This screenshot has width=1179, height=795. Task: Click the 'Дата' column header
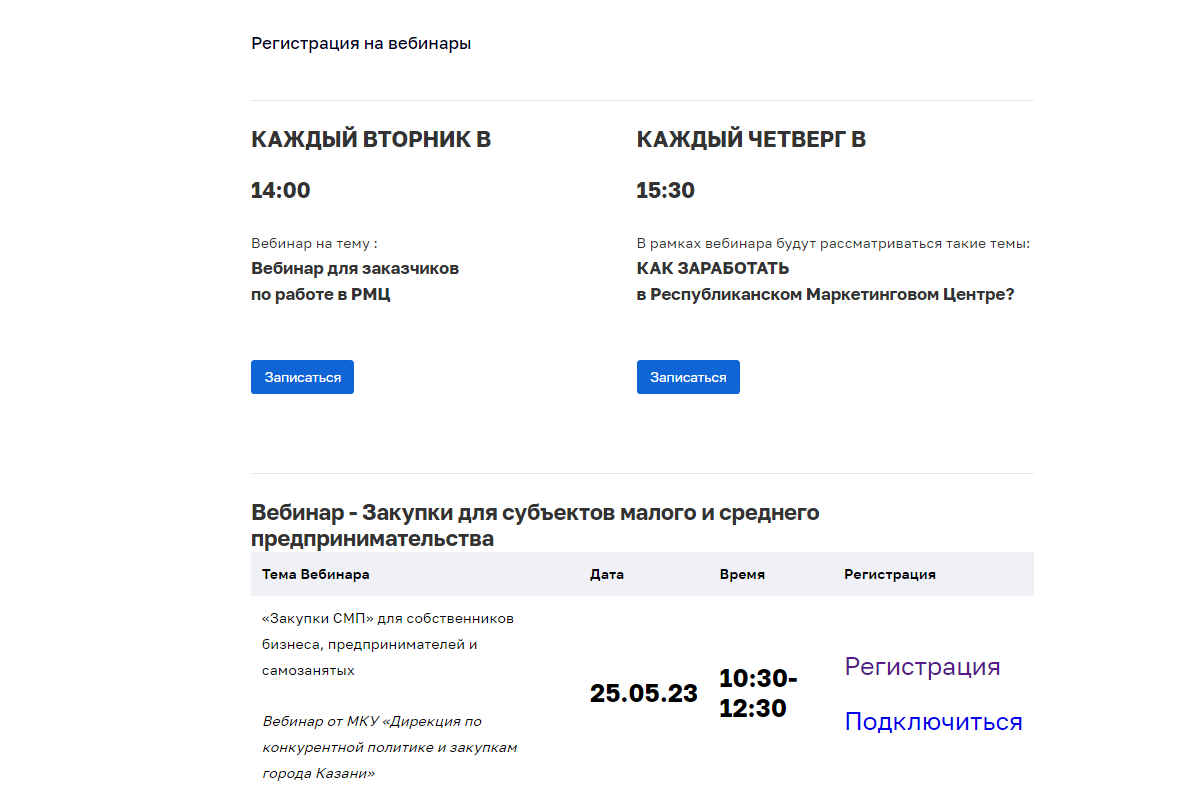pyautogui.click(x=607, y=574)
